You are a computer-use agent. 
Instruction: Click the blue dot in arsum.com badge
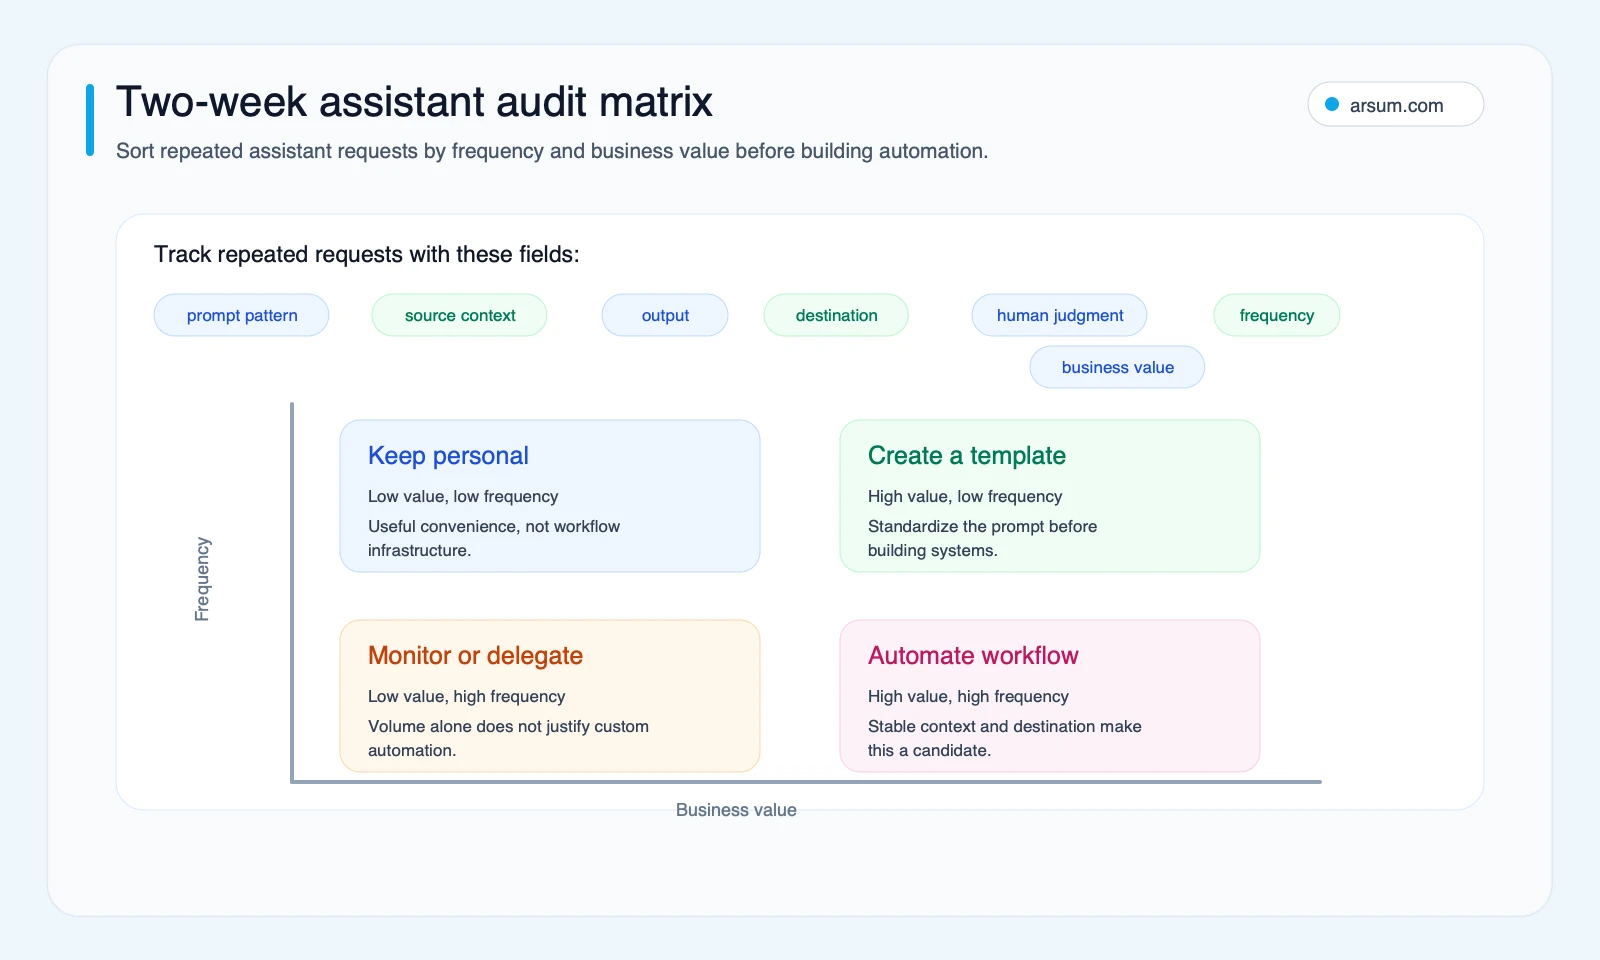[x=1332, y=104]
